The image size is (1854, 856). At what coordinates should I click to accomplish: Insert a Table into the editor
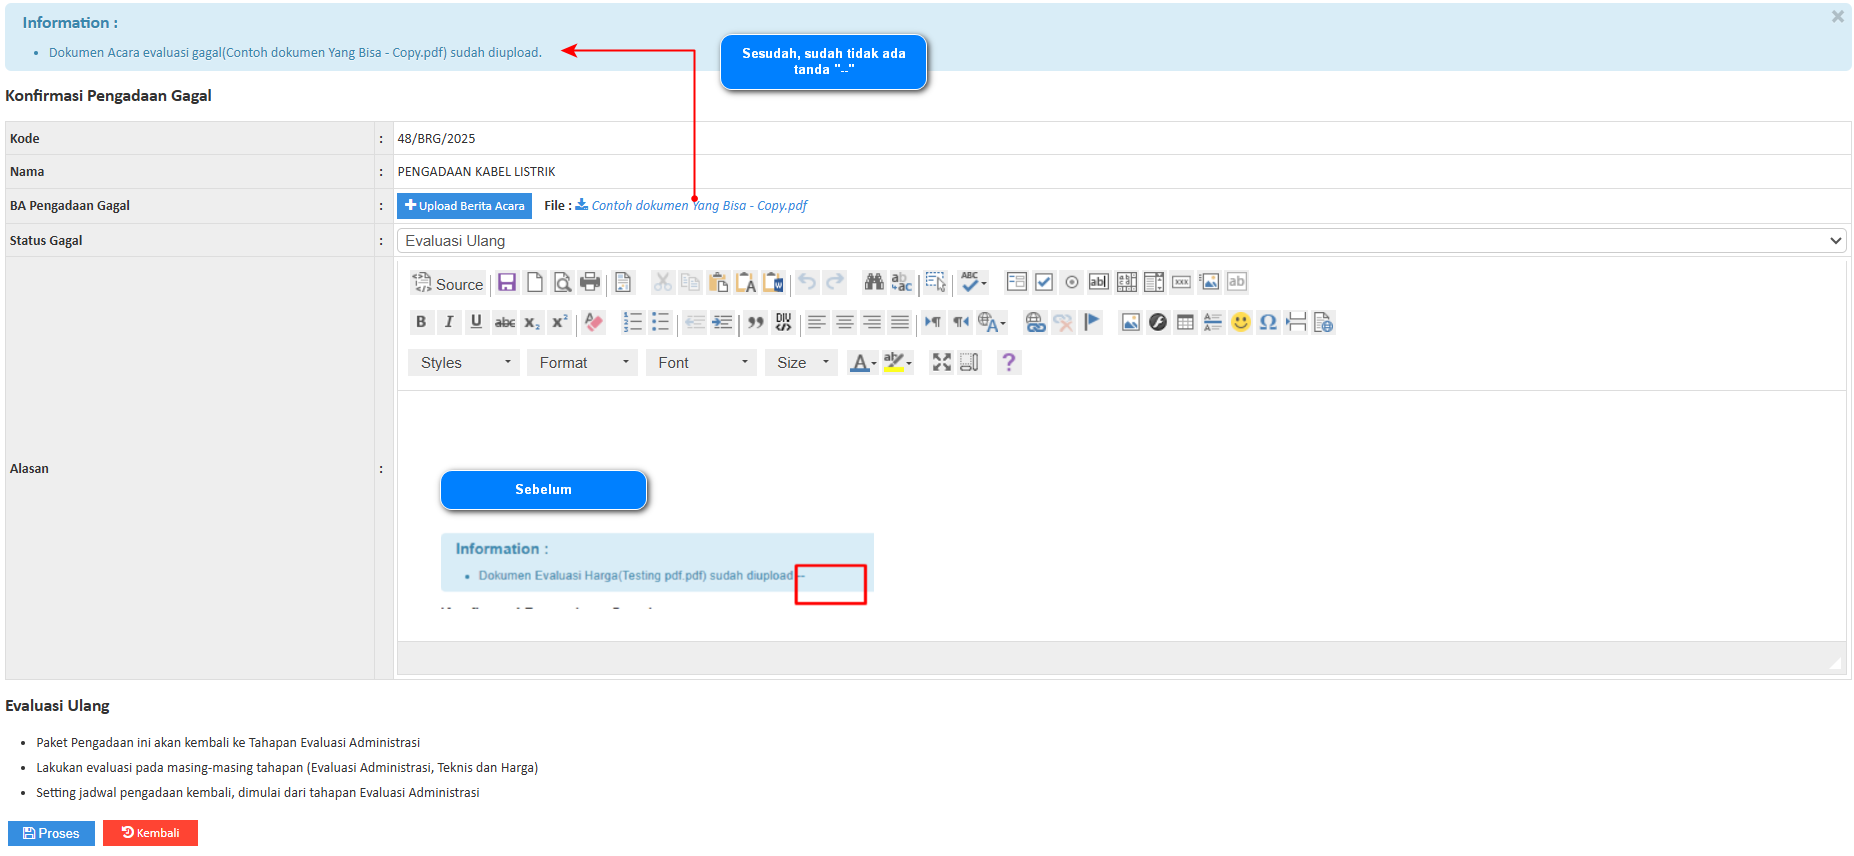click(1185, 322)
